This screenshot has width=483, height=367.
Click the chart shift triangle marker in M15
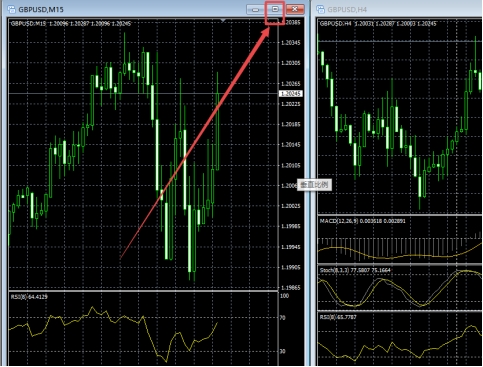click(223, 21)
